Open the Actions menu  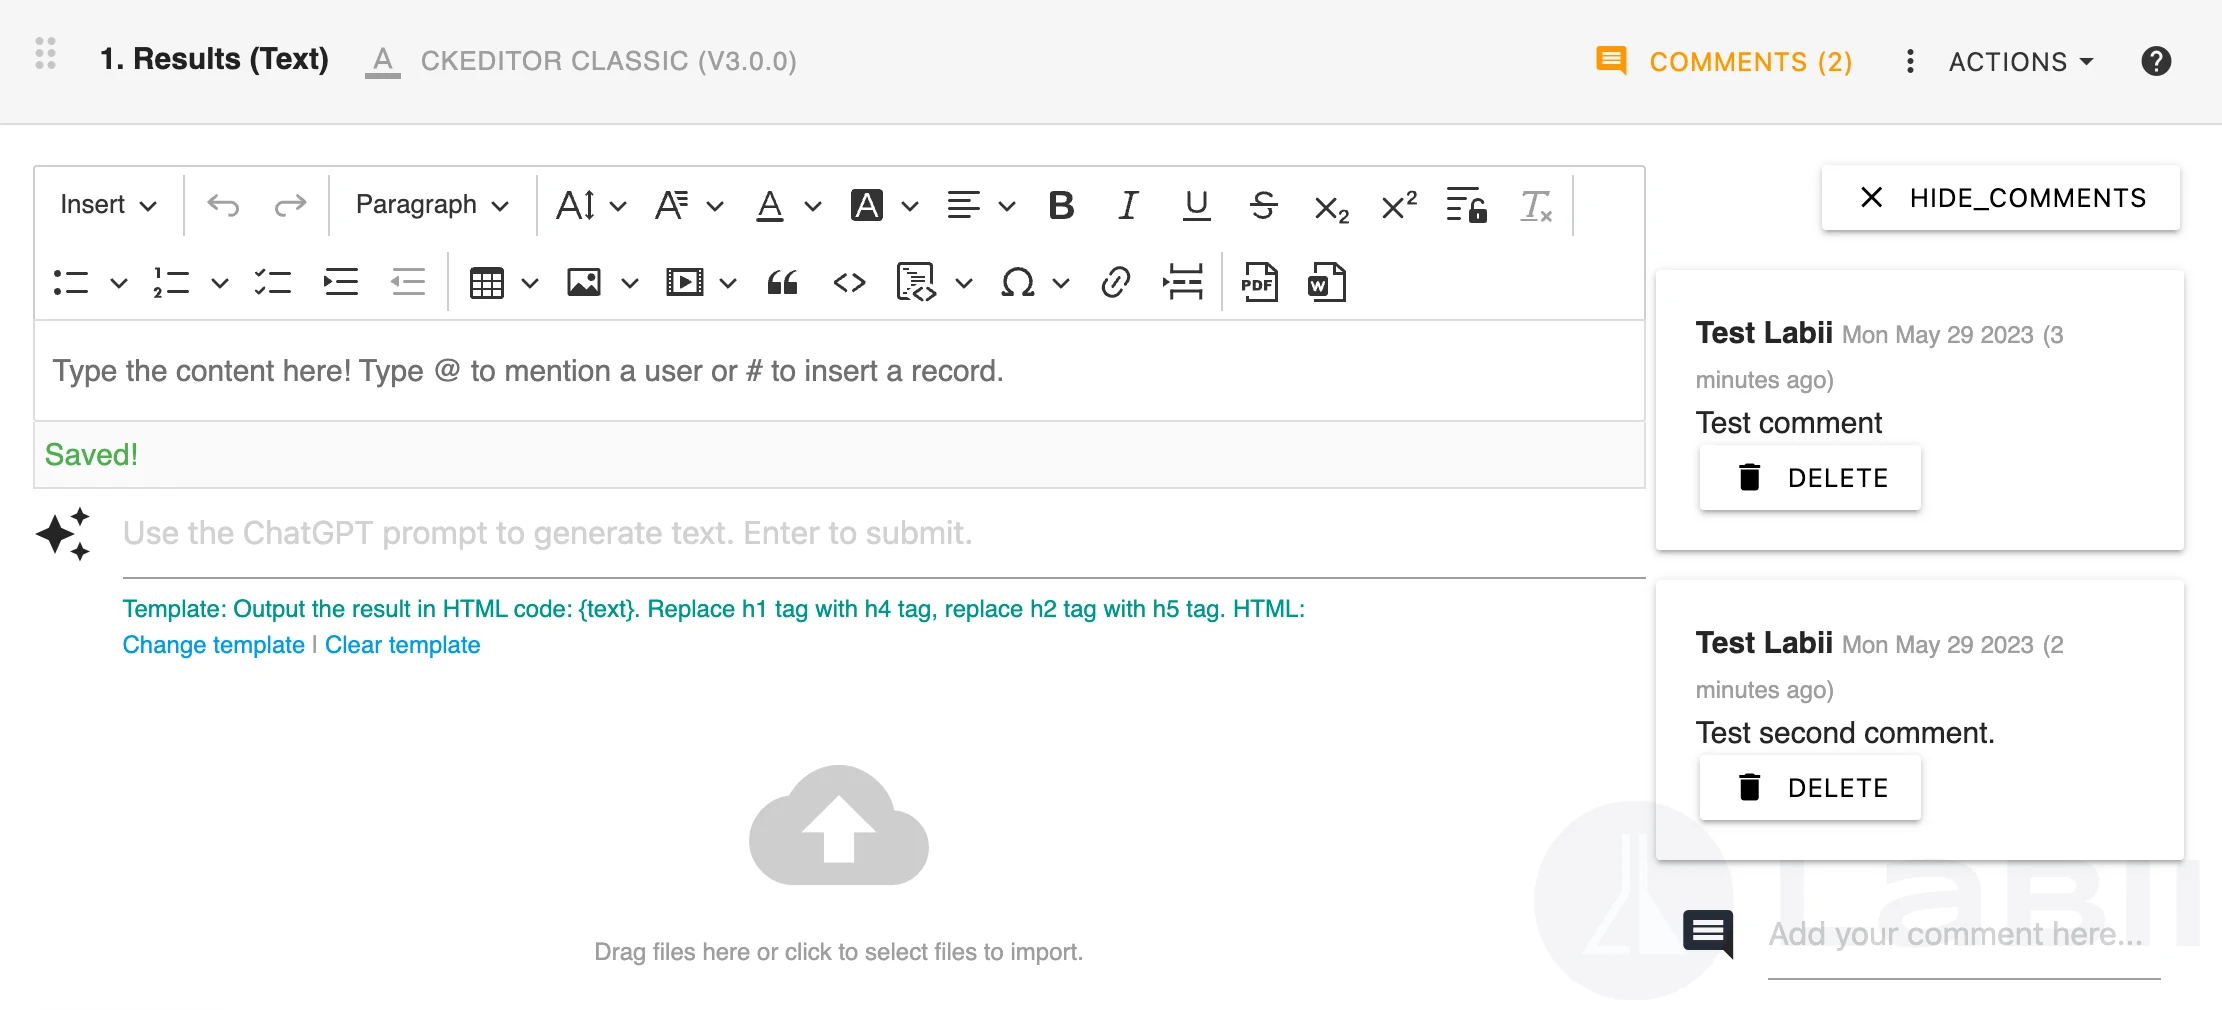tap(2019, 62)
